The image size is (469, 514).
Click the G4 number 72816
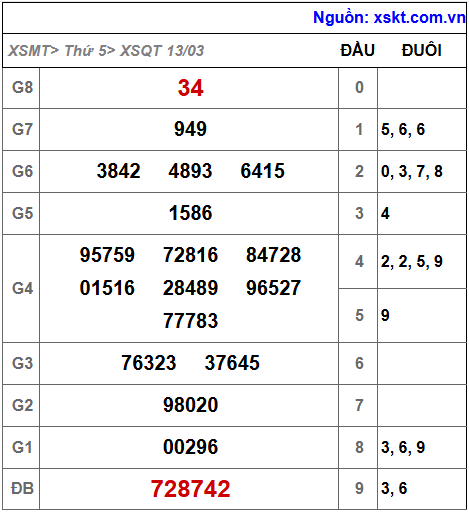tap(190, 255)
